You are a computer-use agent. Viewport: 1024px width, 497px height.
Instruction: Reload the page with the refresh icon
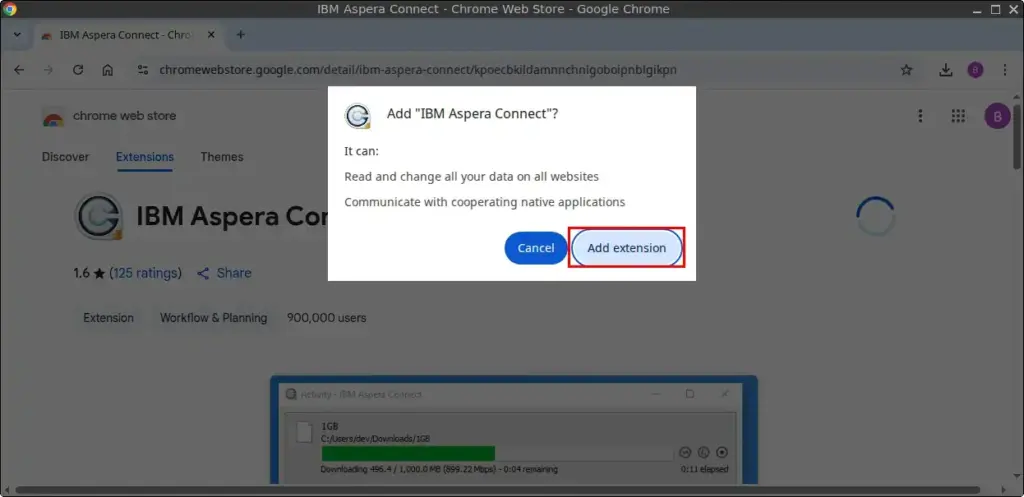click(x=78, y=70)
